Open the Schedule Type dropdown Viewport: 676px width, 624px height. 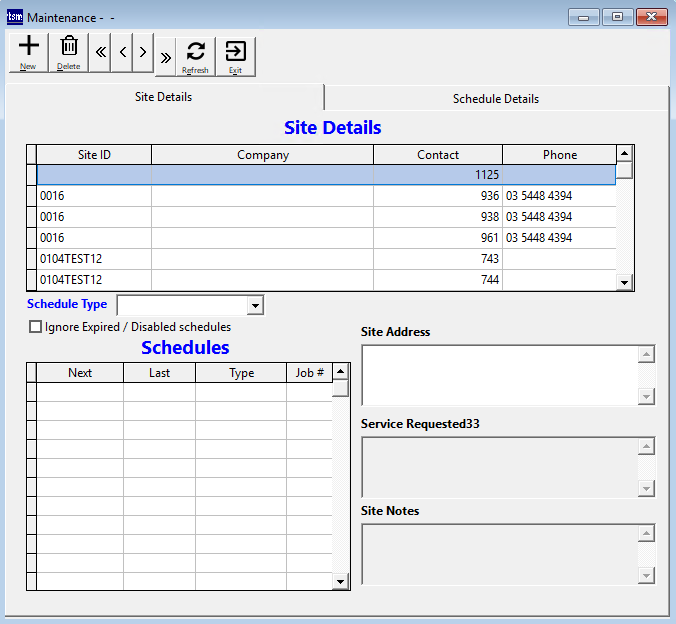click(255, 305)
